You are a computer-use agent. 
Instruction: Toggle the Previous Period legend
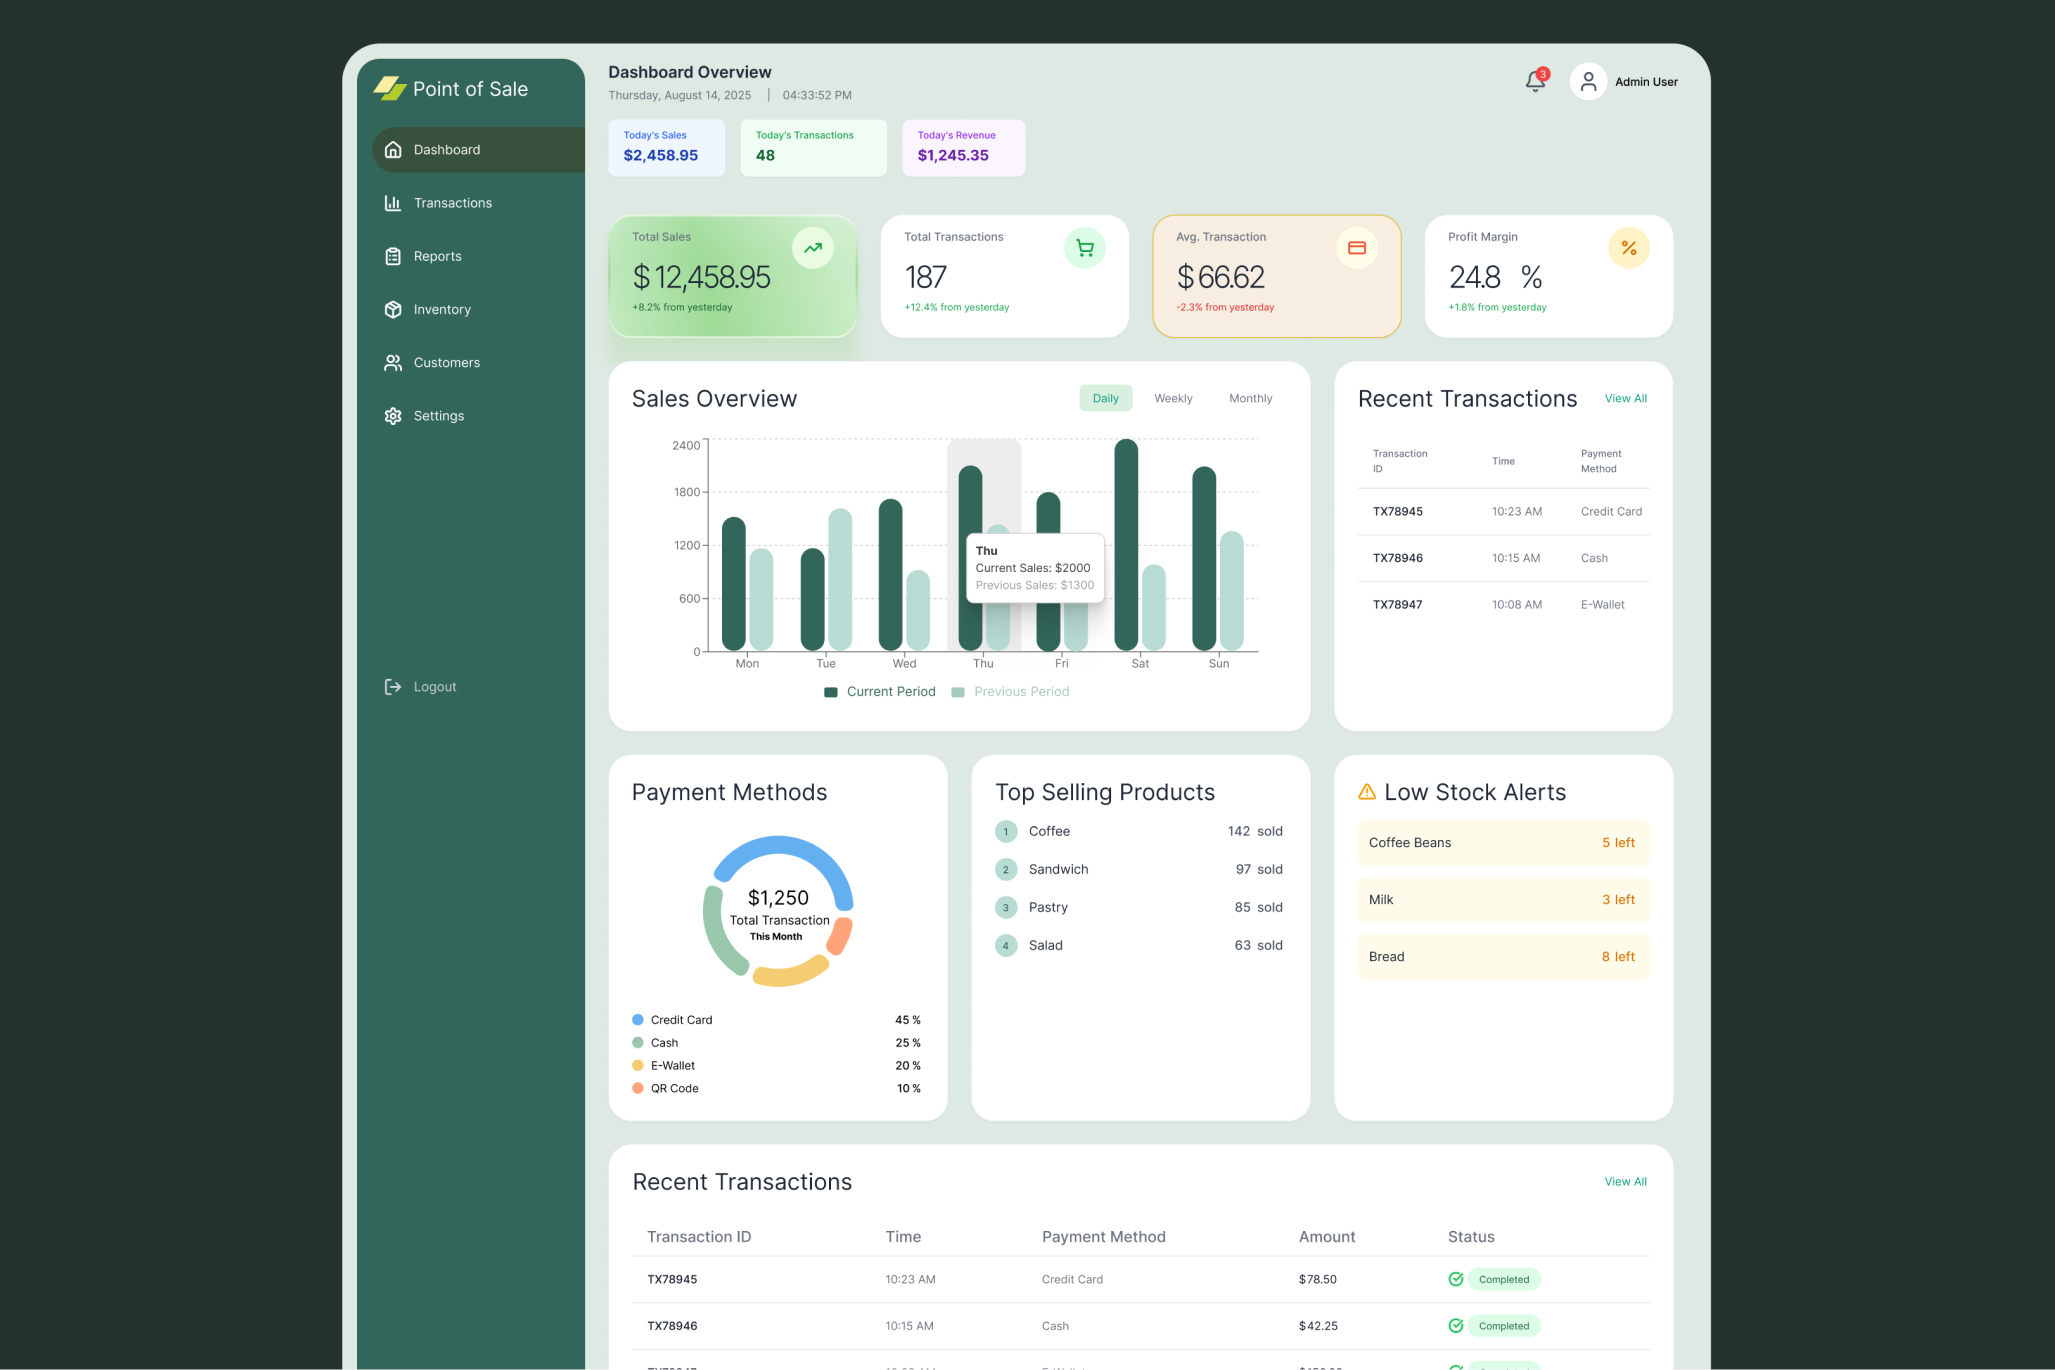pos(1010,691)
